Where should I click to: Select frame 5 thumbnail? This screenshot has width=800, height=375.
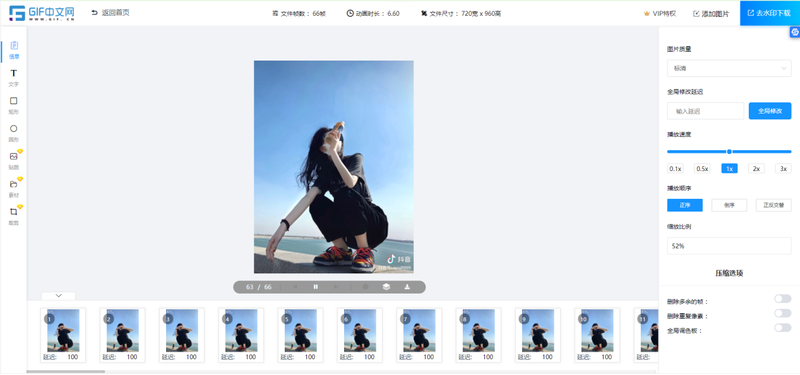[301, 335]
